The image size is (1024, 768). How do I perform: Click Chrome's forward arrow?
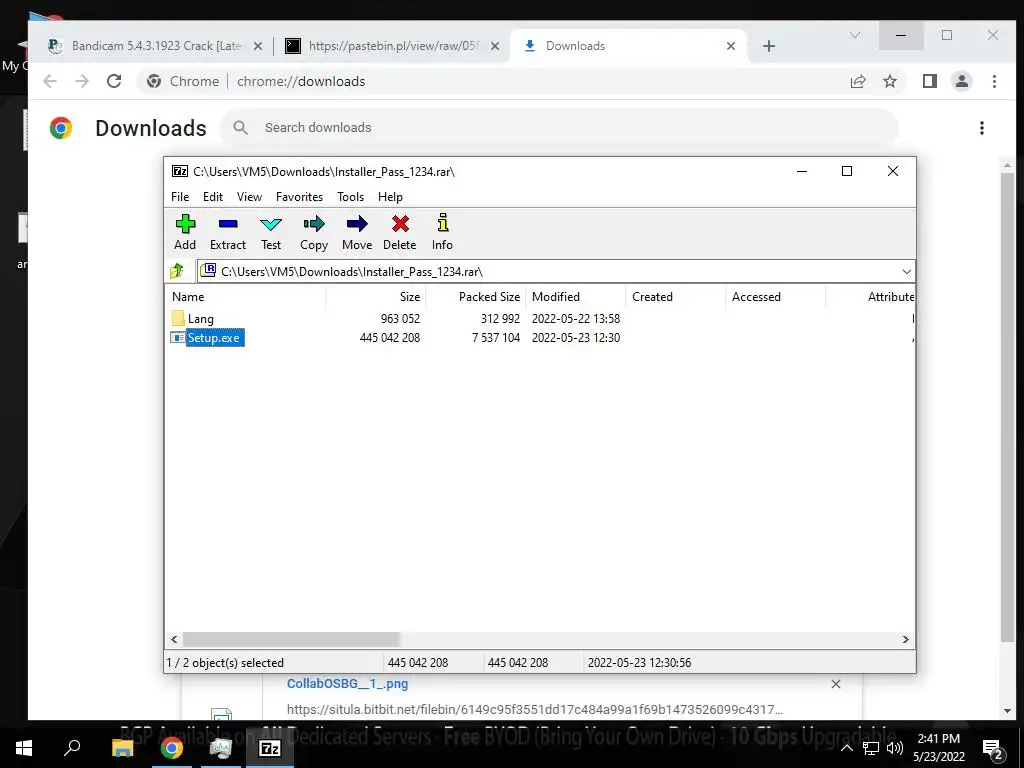pyautogui.click(x=82, y=81)
